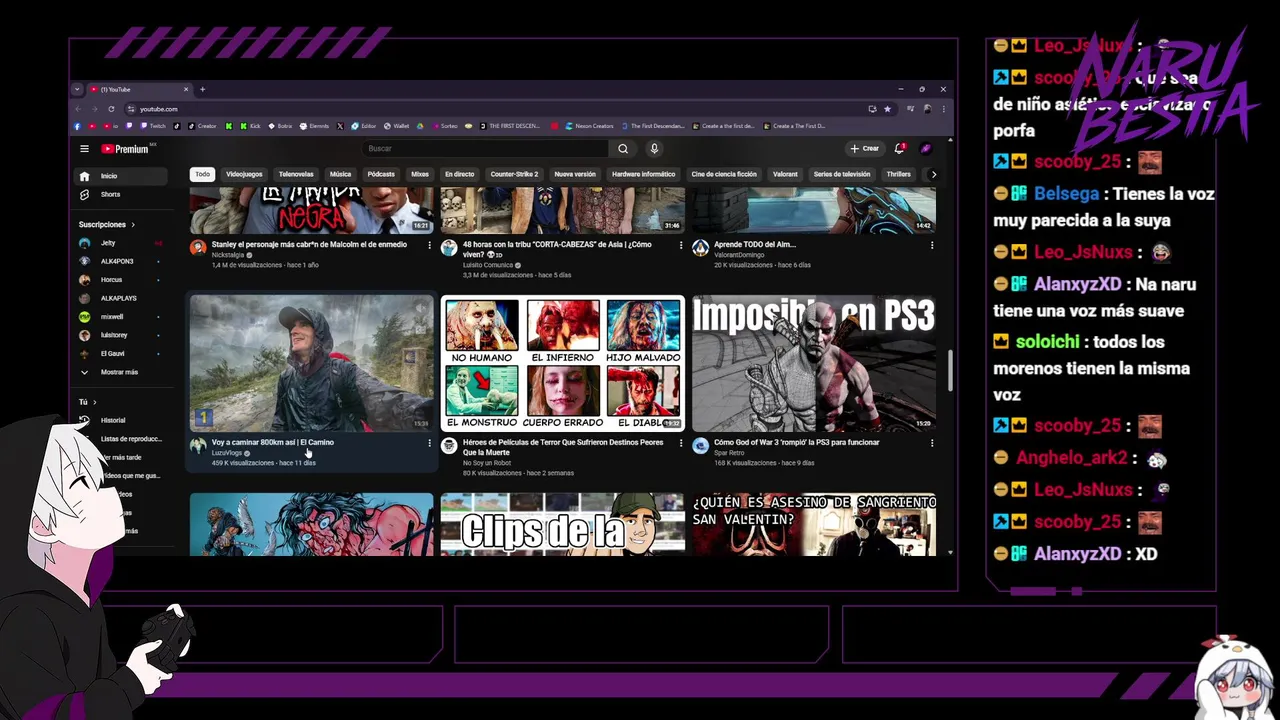Click the search magnifier button
1280x720 pixels.
[622, 149]
